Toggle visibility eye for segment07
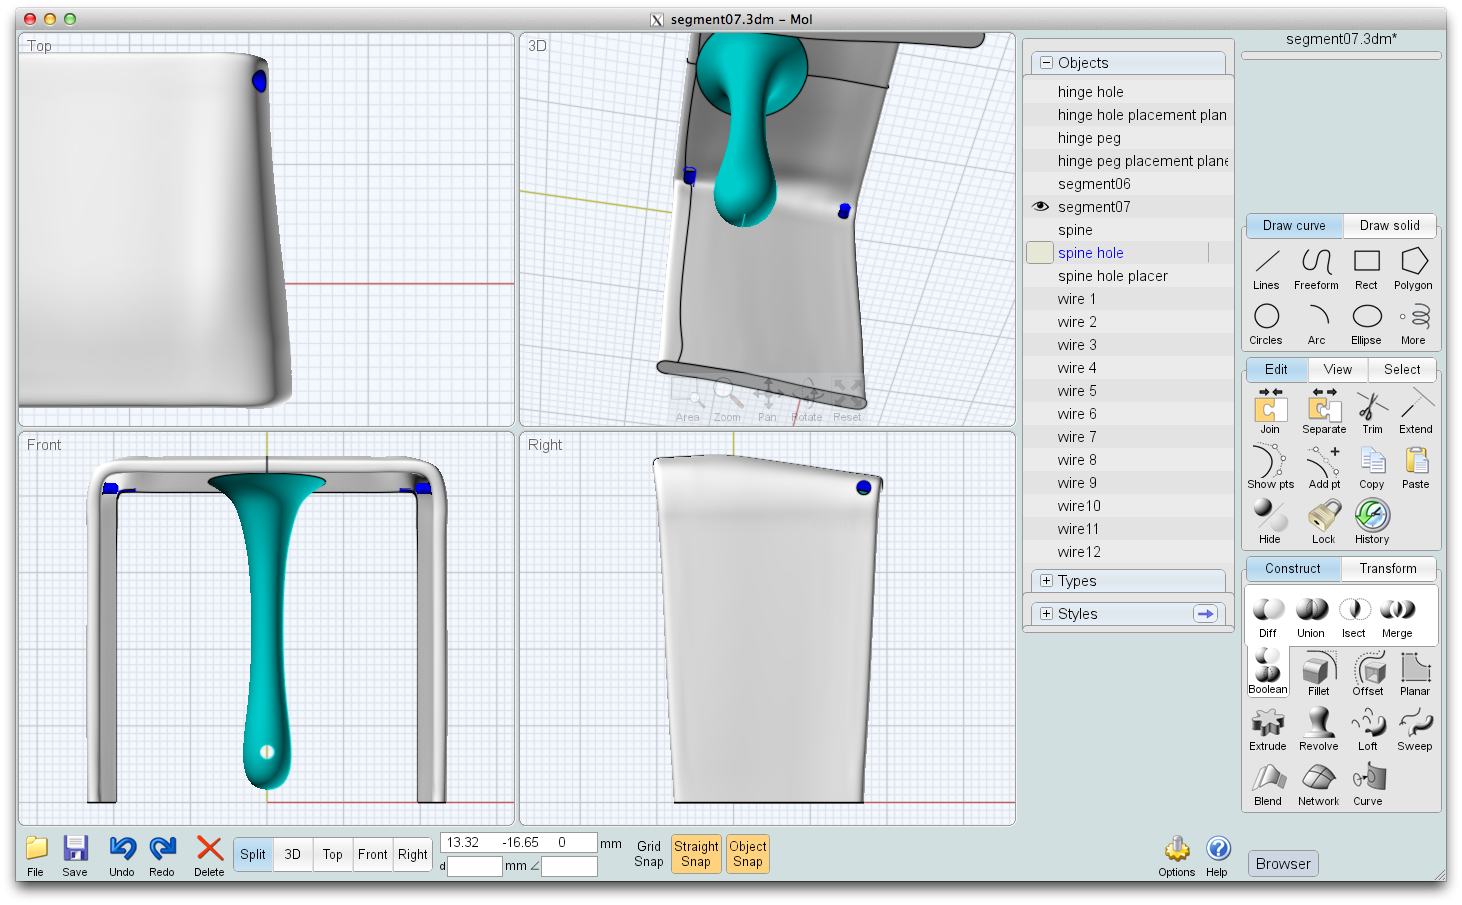 [1040, 207]
